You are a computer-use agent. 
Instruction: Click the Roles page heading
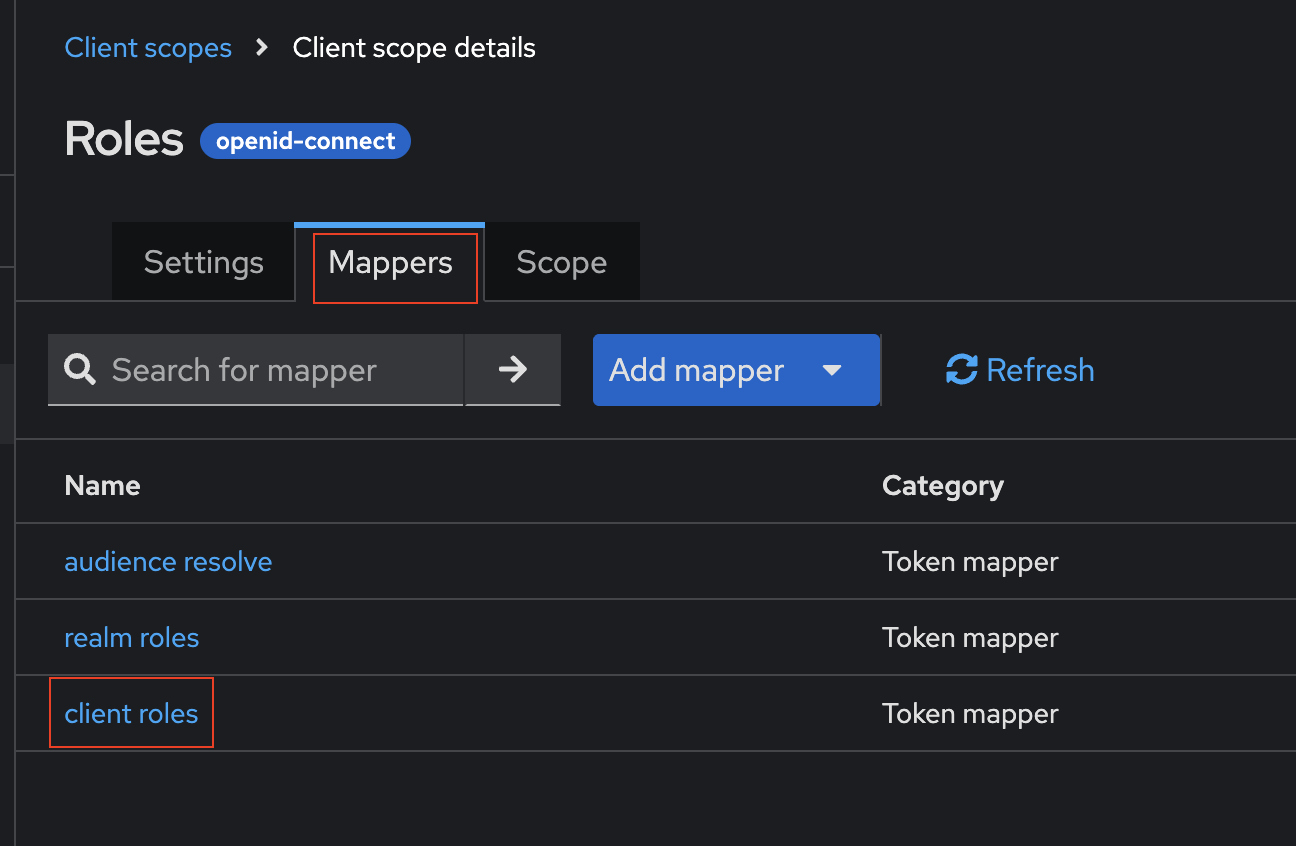(x=124, y=139)
